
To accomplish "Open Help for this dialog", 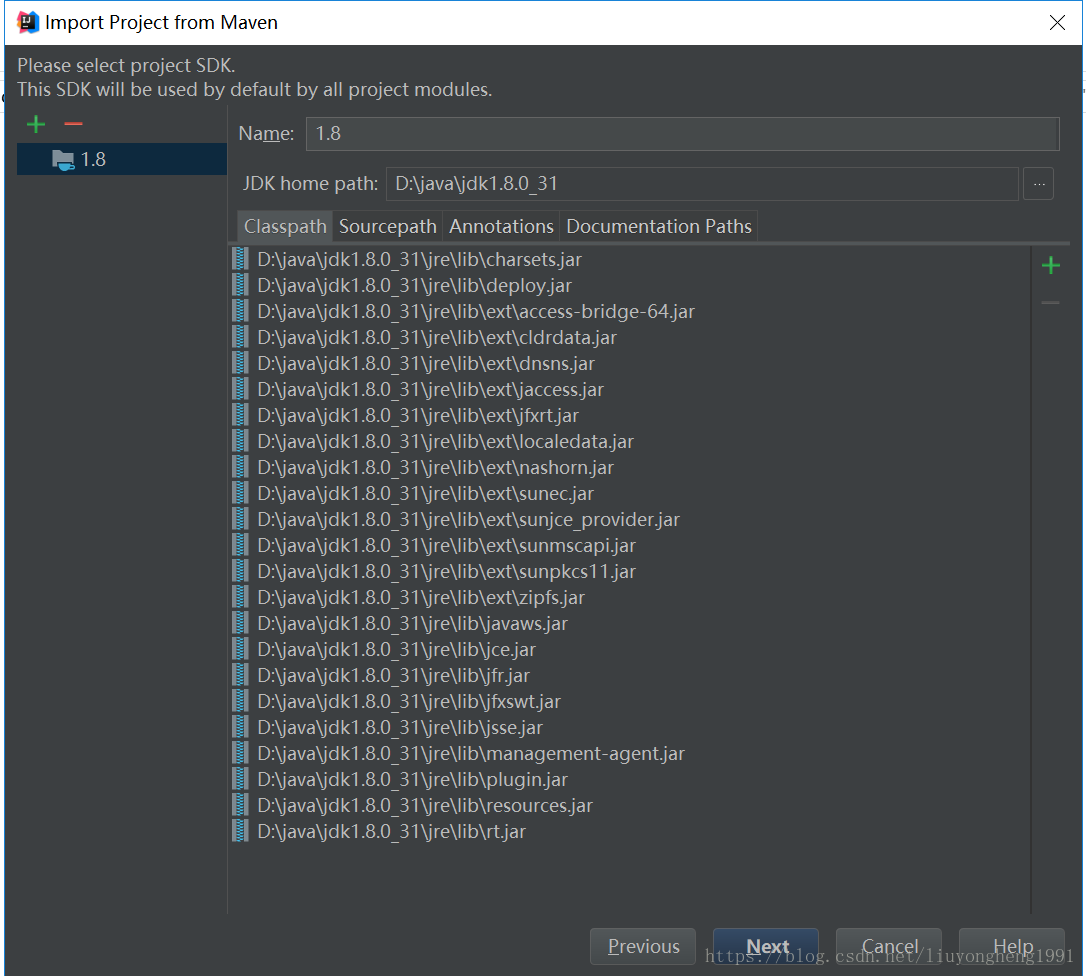I will tap(1012, 946).
